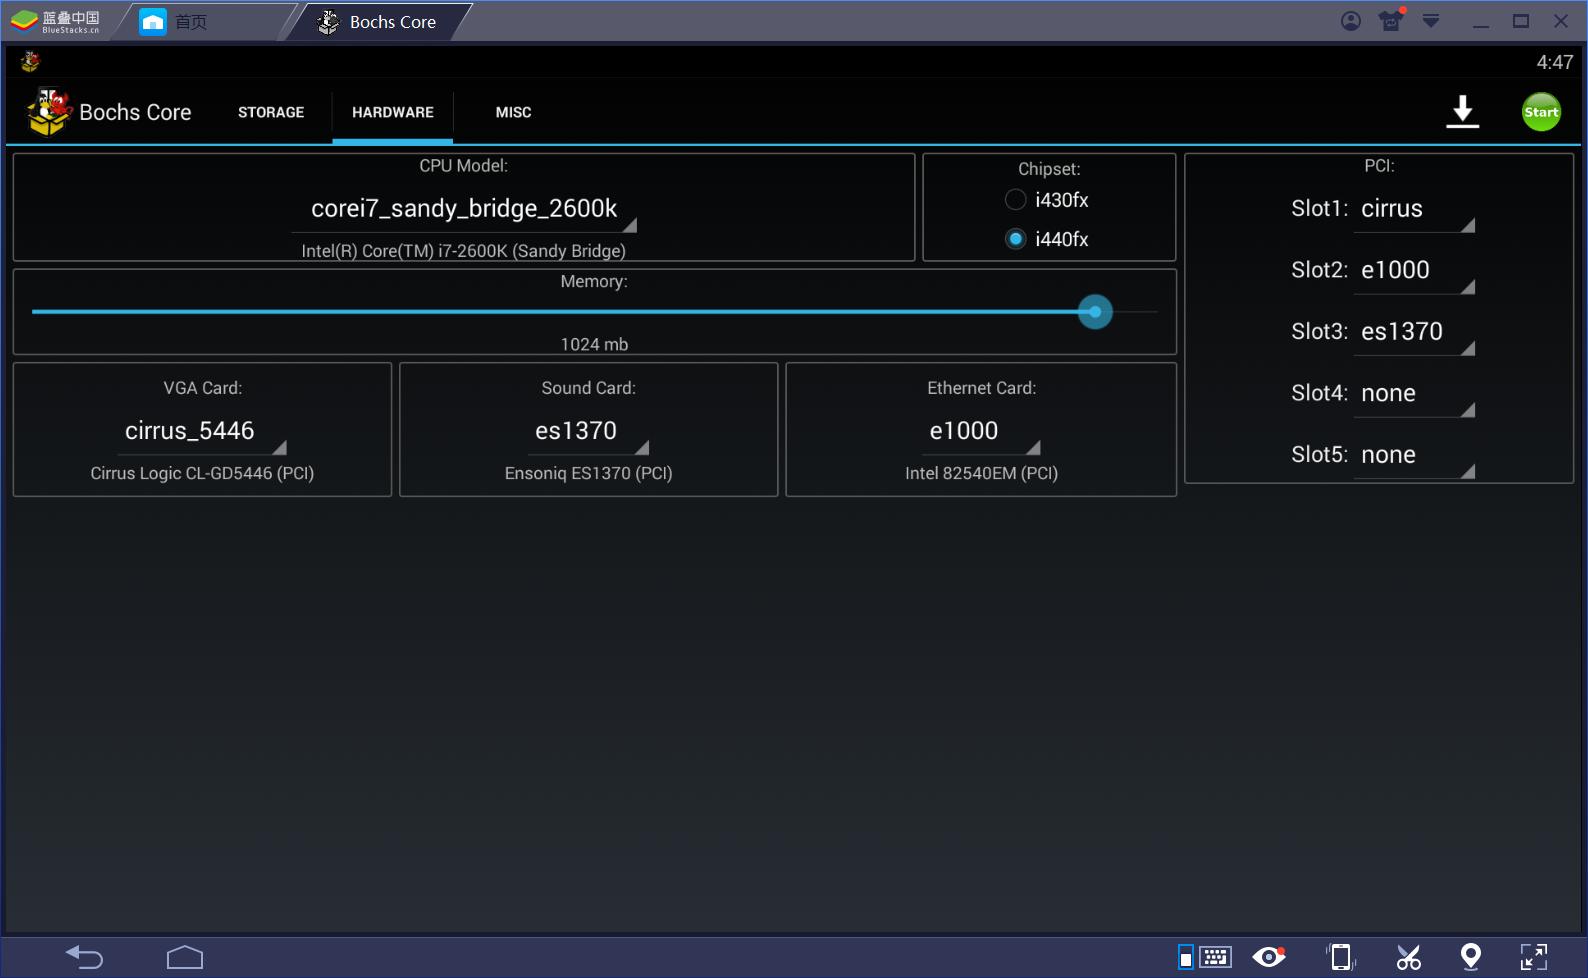
Task: Open the keyboard controls icon
Action: click(x=1214, y=957)
